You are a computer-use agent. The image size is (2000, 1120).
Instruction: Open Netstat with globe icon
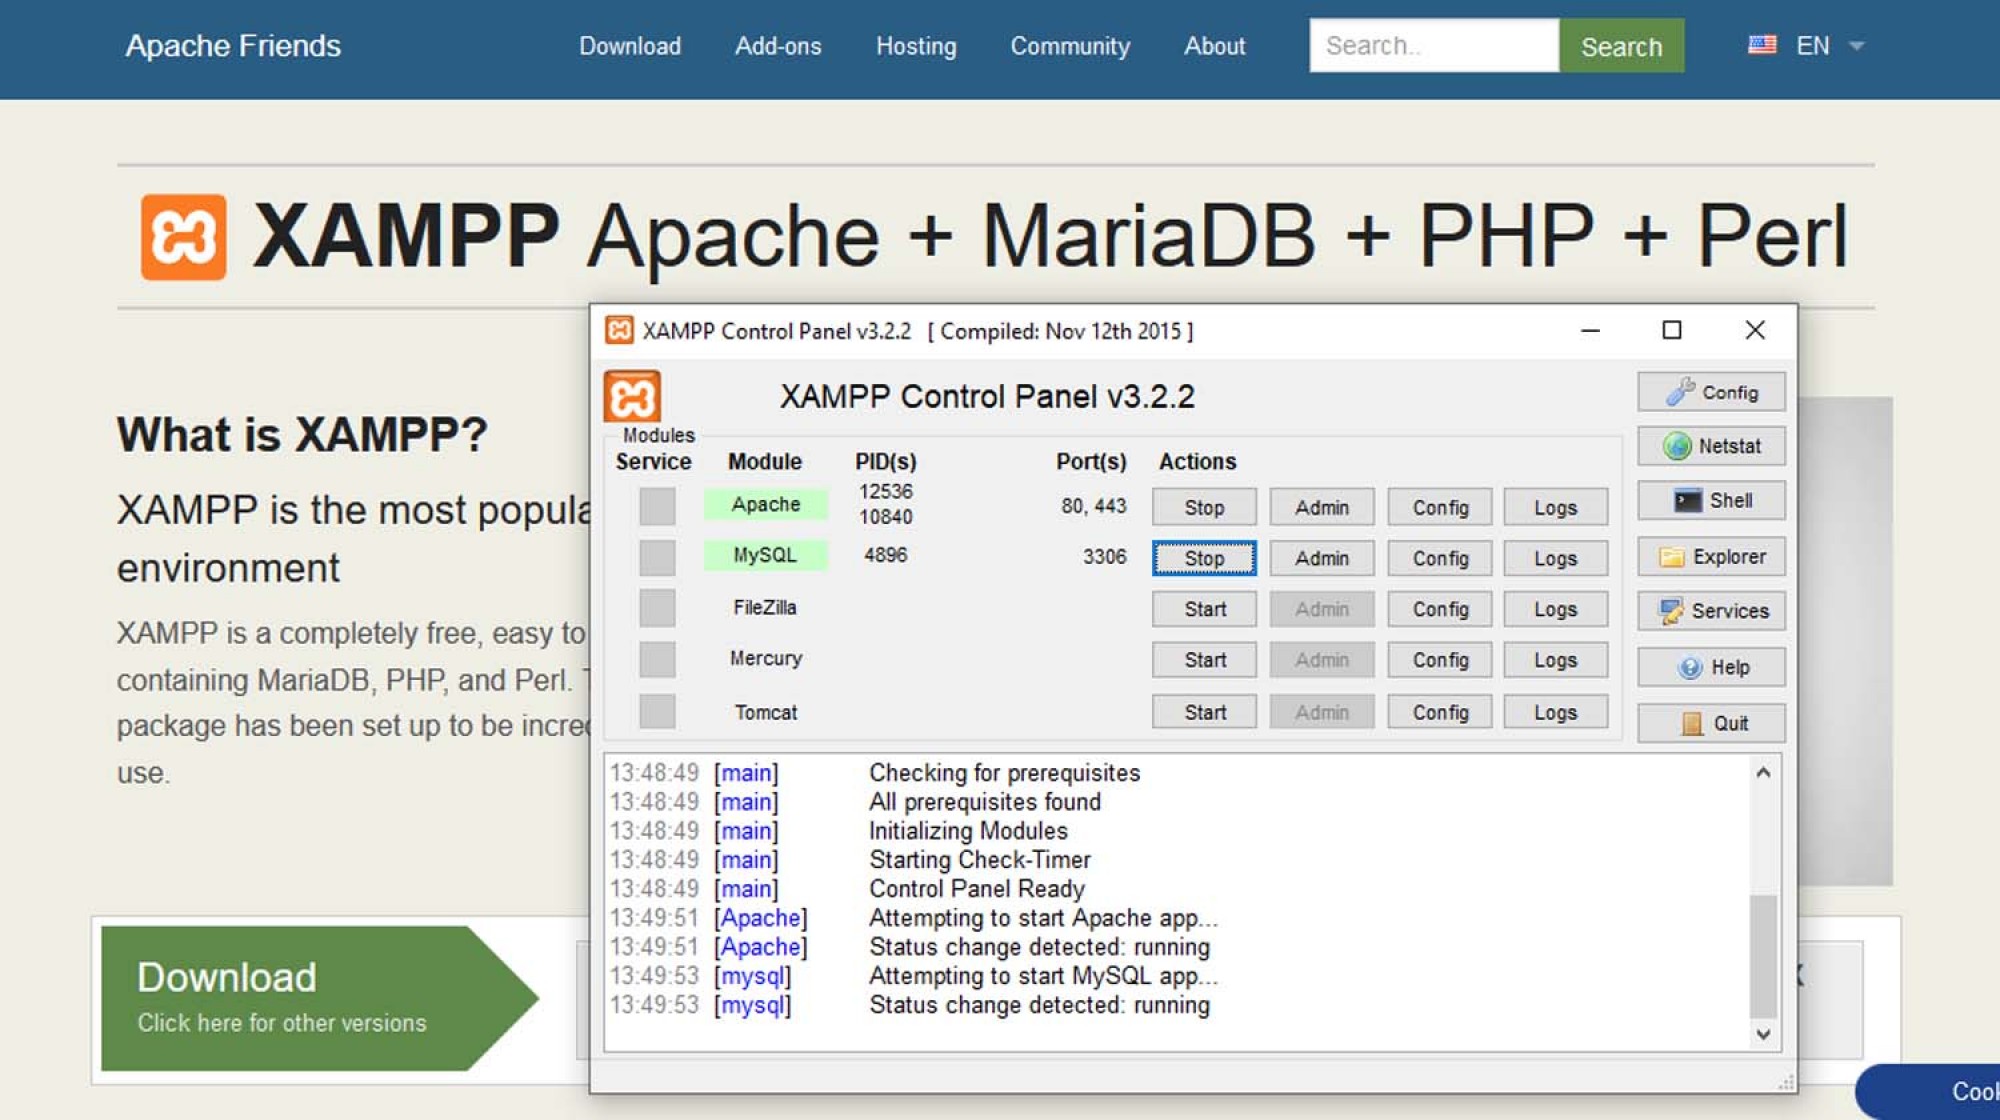point(1711,446)
